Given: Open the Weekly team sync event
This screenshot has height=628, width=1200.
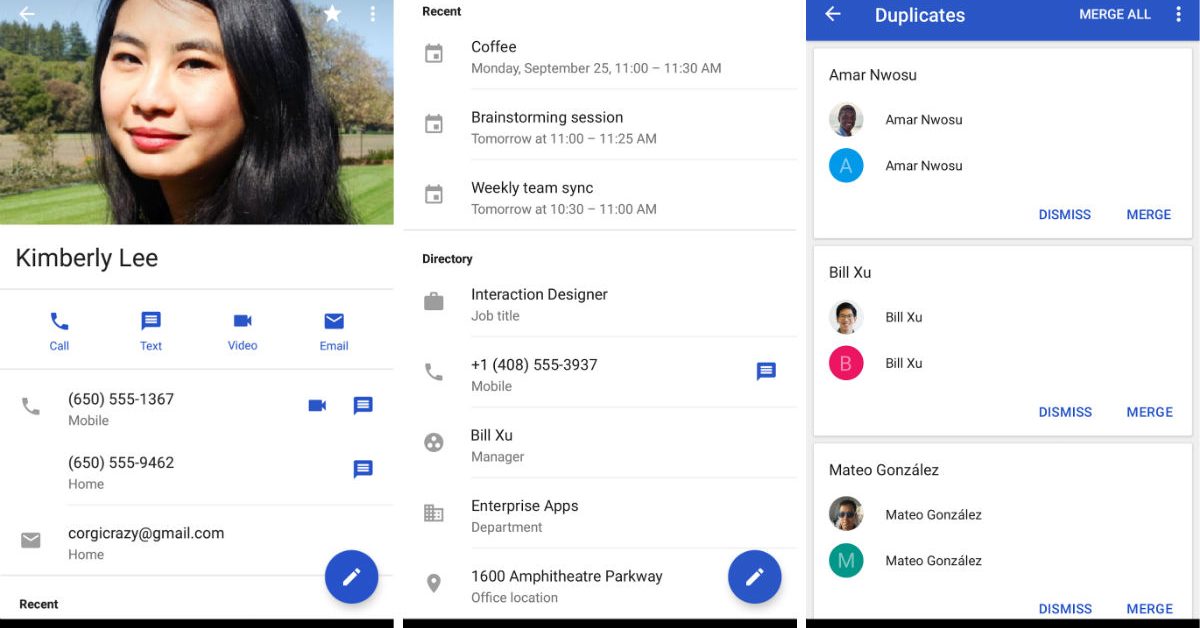Looking at the screenshot, I should 532,197.
